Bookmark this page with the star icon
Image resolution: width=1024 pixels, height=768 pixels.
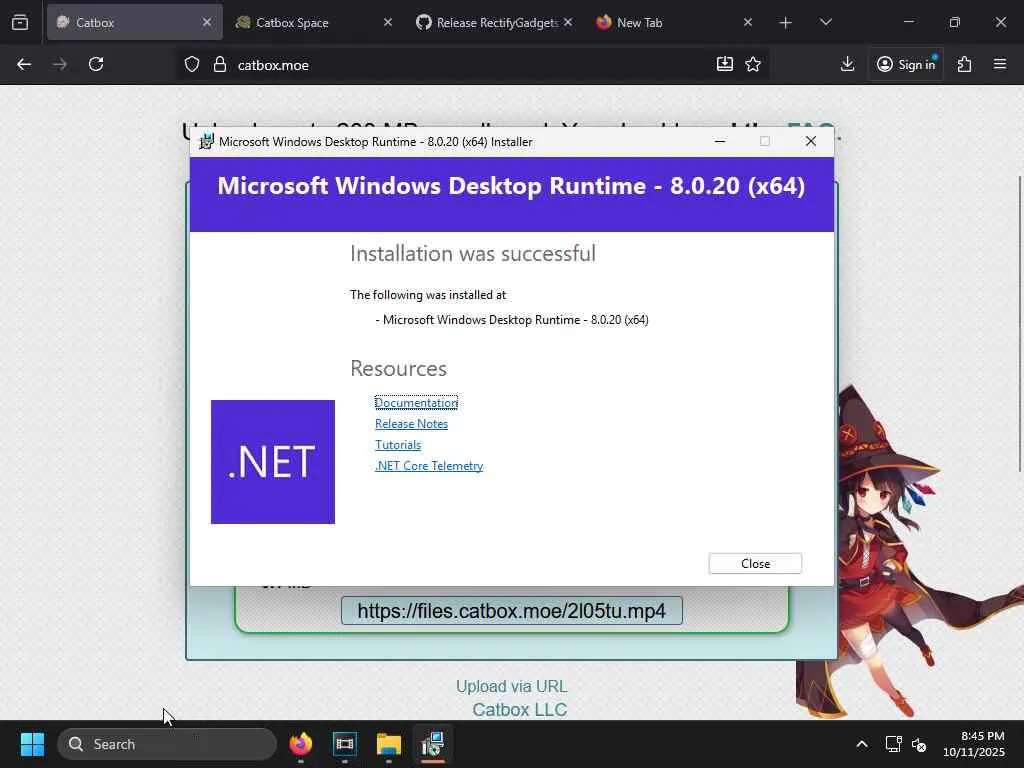coord(753,64)
